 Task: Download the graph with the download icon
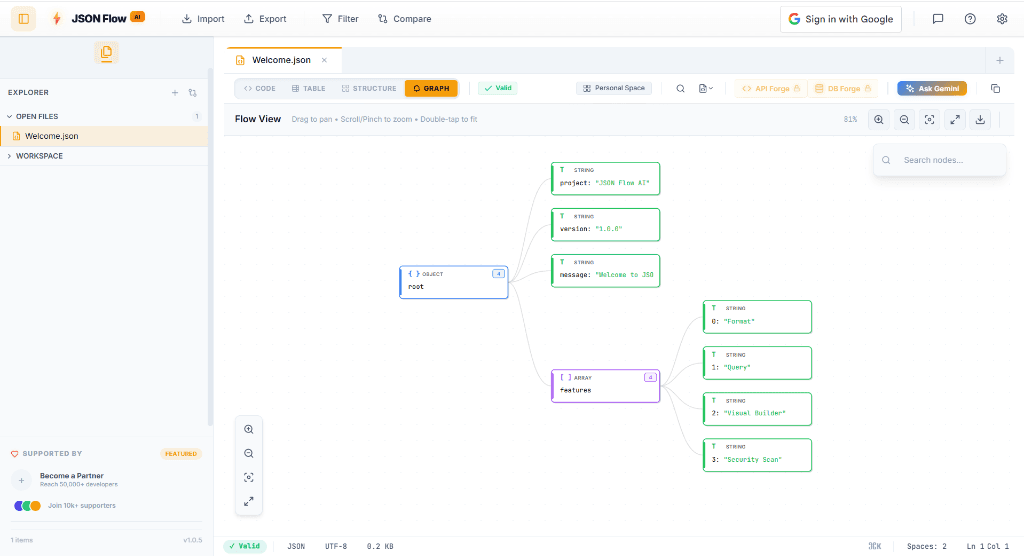[x=980, y=120]
